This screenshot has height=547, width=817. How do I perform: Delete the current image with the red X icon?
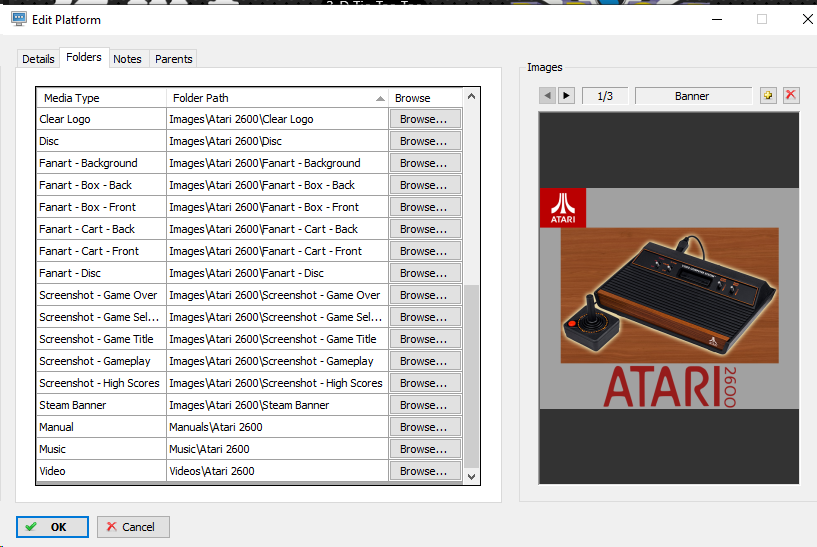tap(791, 95)
